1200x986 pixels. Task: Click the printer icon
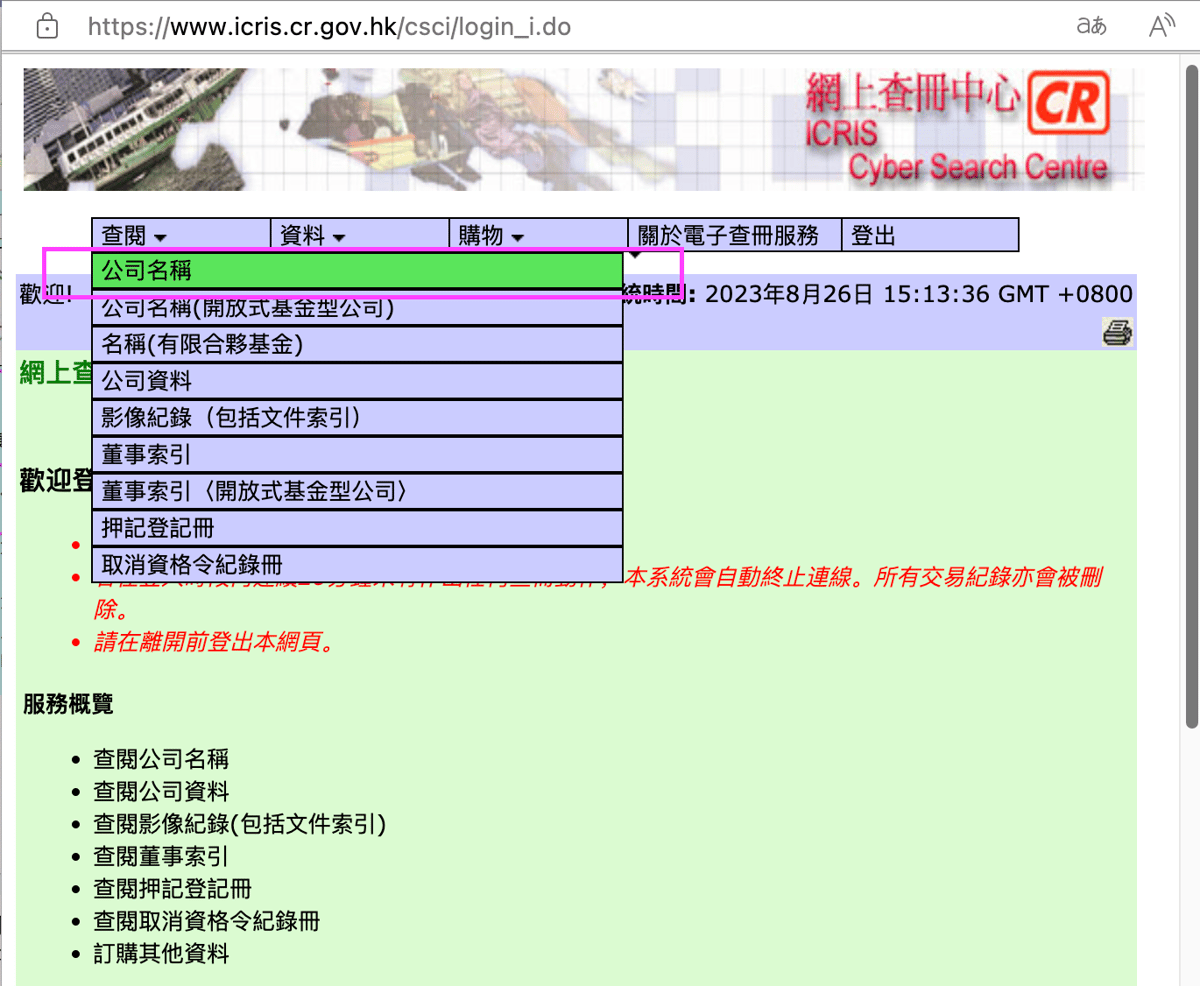(x=1117, y=332)
